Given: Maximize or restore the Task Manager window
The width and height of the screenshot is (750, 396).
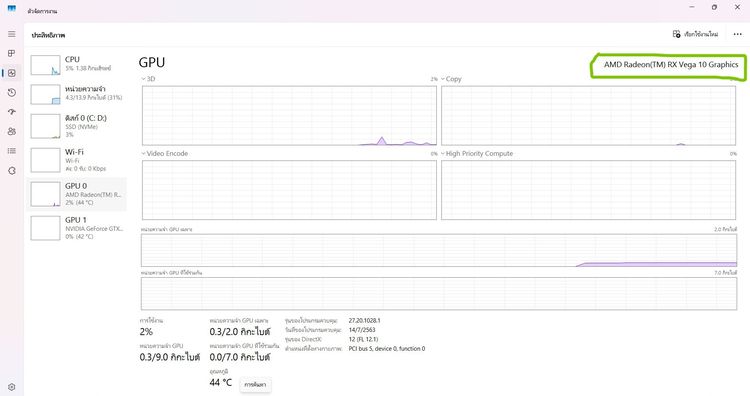Looking at the screenshot, I should tap(714, 7).
